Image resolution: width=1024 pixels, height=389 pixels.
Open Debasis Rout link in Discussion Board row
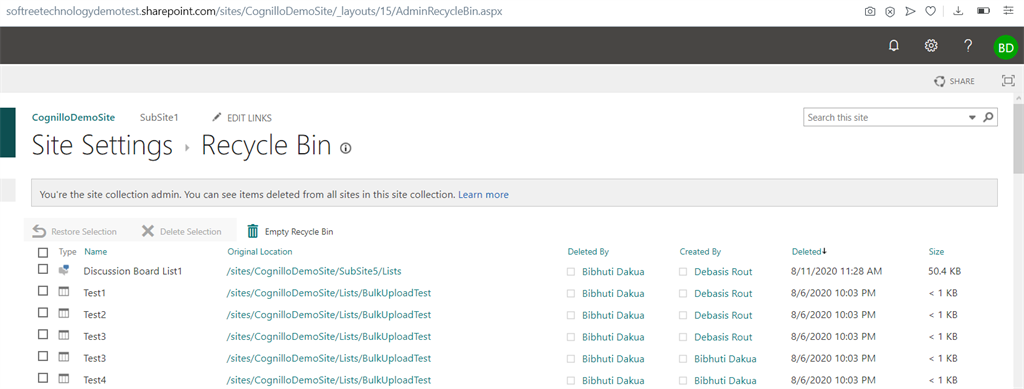[723, 272]
